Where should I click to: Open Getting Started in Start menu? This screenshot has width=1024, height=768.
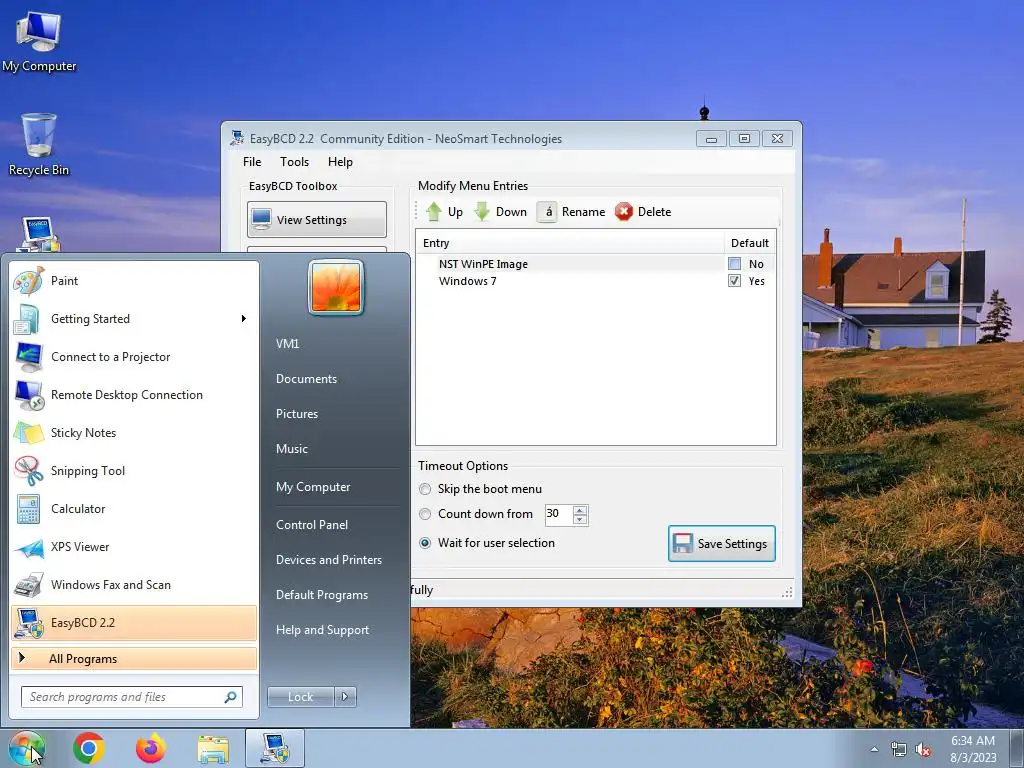coord(134,319)
